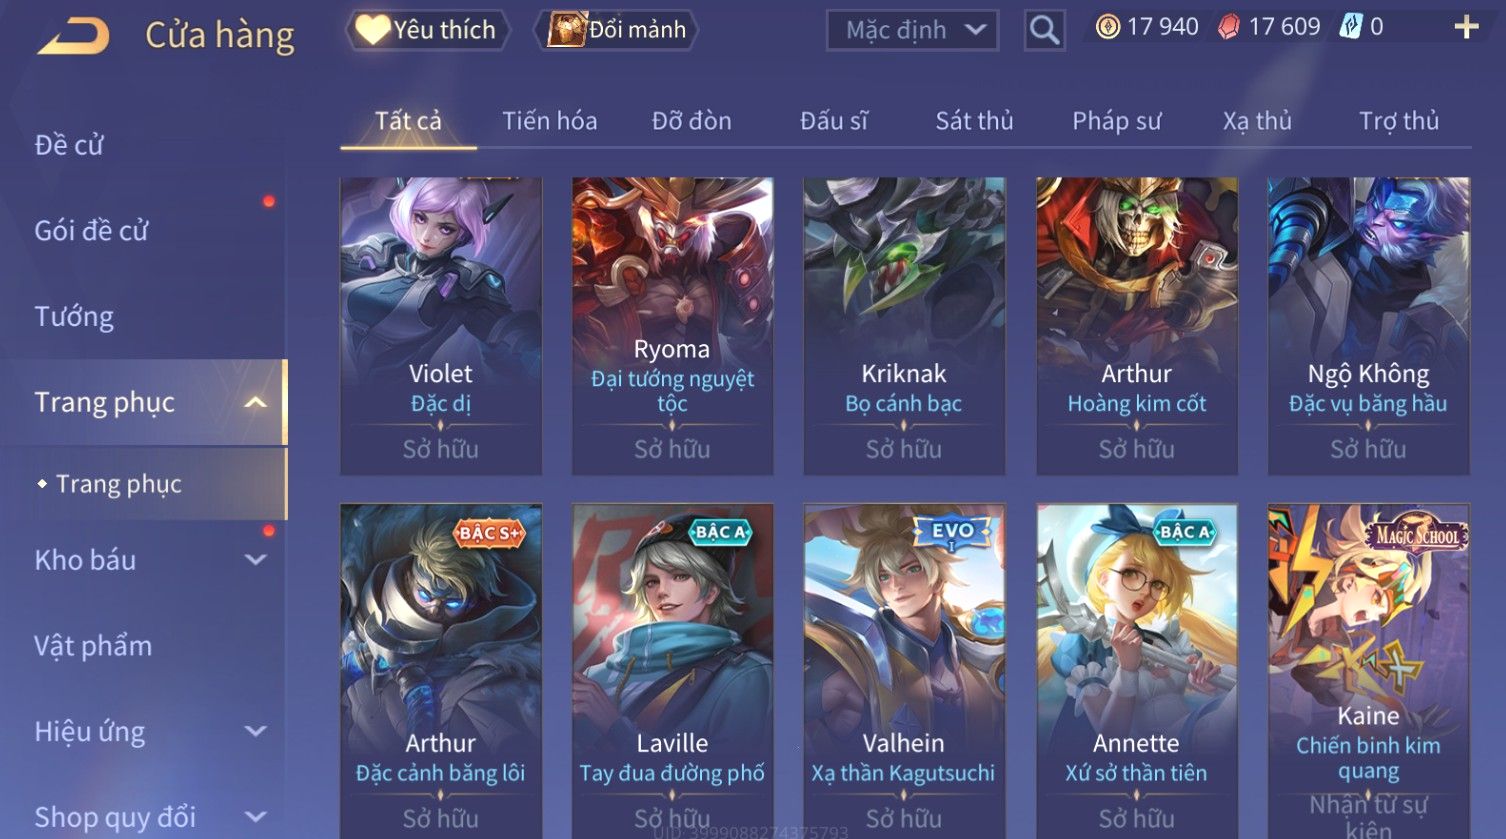The height and width of the screenshot is (839, 1506).
Task: Switch to the Tiến hóa tab
Action: tap(549, 121)
